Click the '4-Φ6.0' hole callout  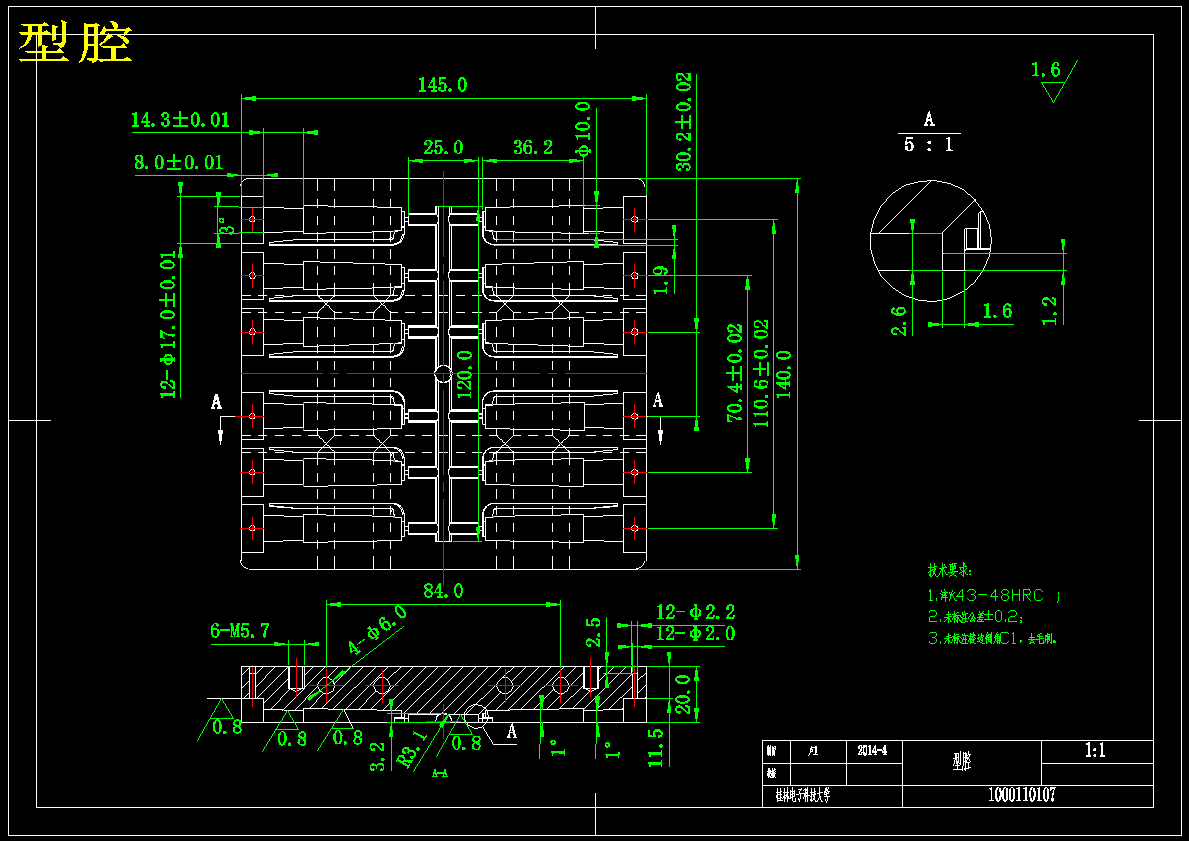click(377, 629)
